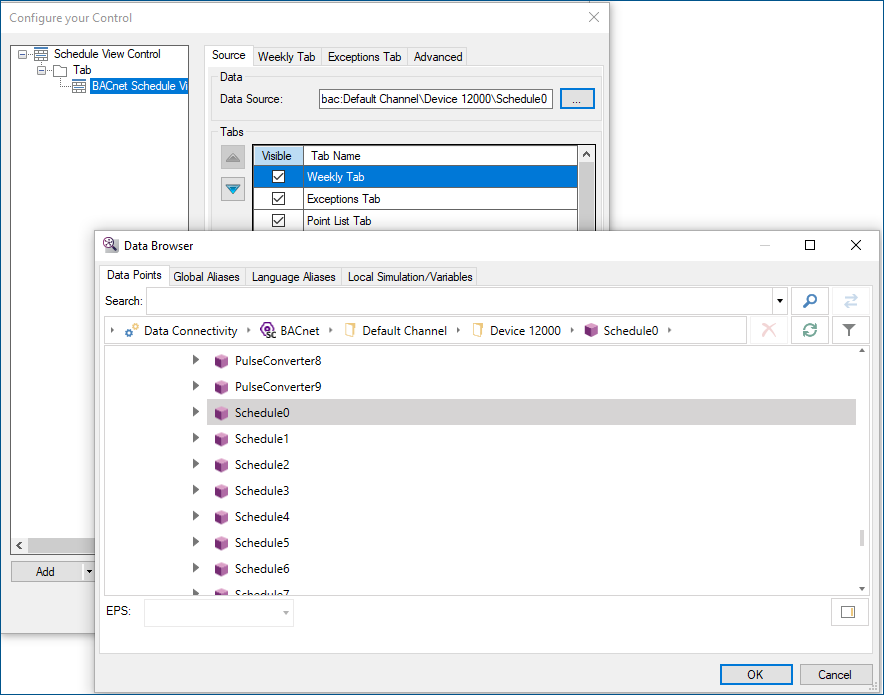Screen dimensions: 884x695
Task: Switch to the Global Aliases tab
Action: click(206, 277)
